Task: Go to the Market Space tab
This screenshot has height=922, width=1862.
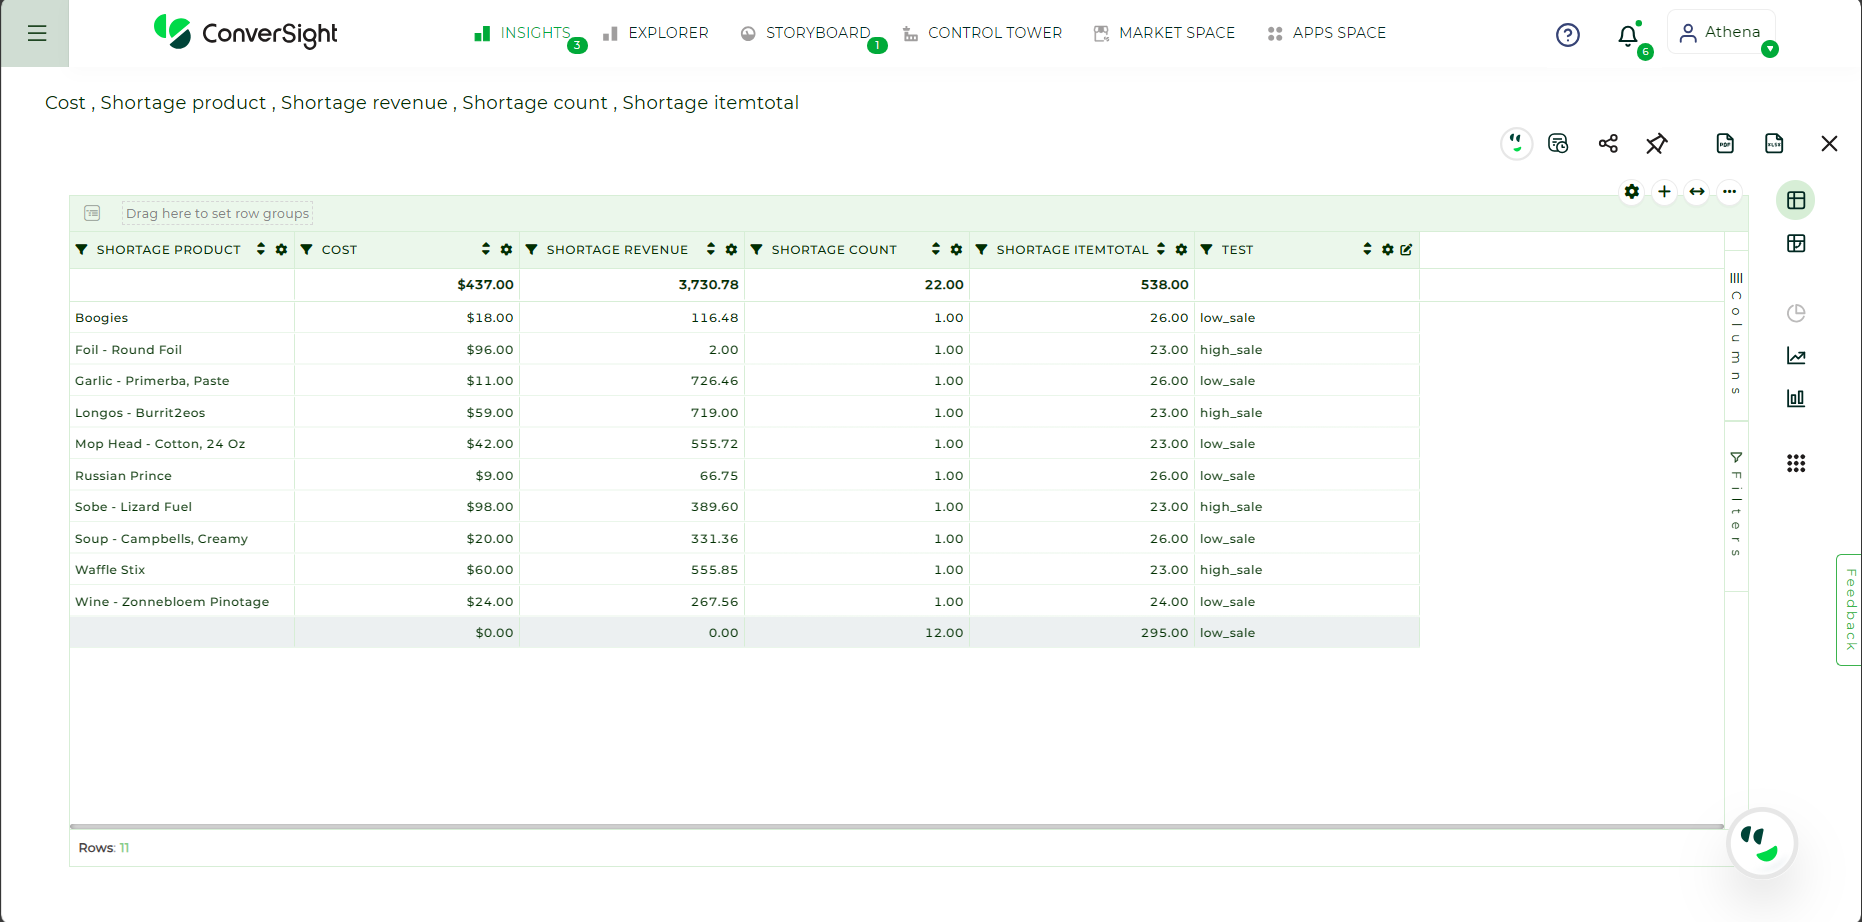Action: click(x=1164, y=33)
